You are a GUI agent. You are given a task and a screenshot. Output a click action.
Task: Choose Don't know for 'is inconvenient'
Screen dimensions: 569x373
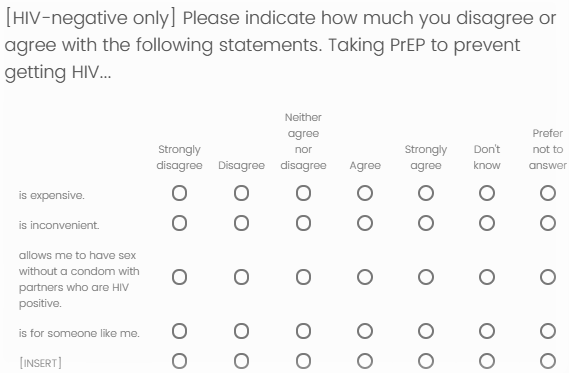[487, 223]
